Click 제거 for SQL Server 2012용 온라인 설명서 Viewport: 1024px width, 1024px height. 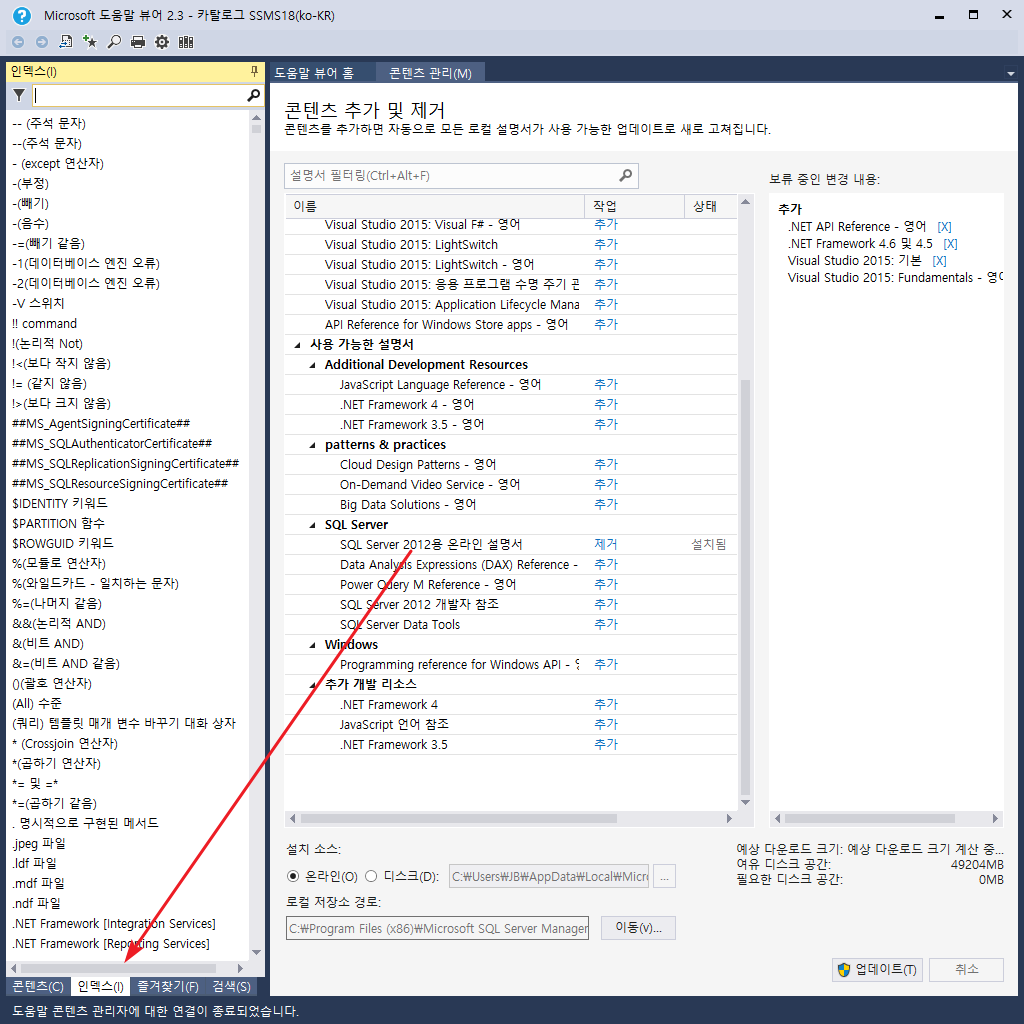[x=605, y=545]
